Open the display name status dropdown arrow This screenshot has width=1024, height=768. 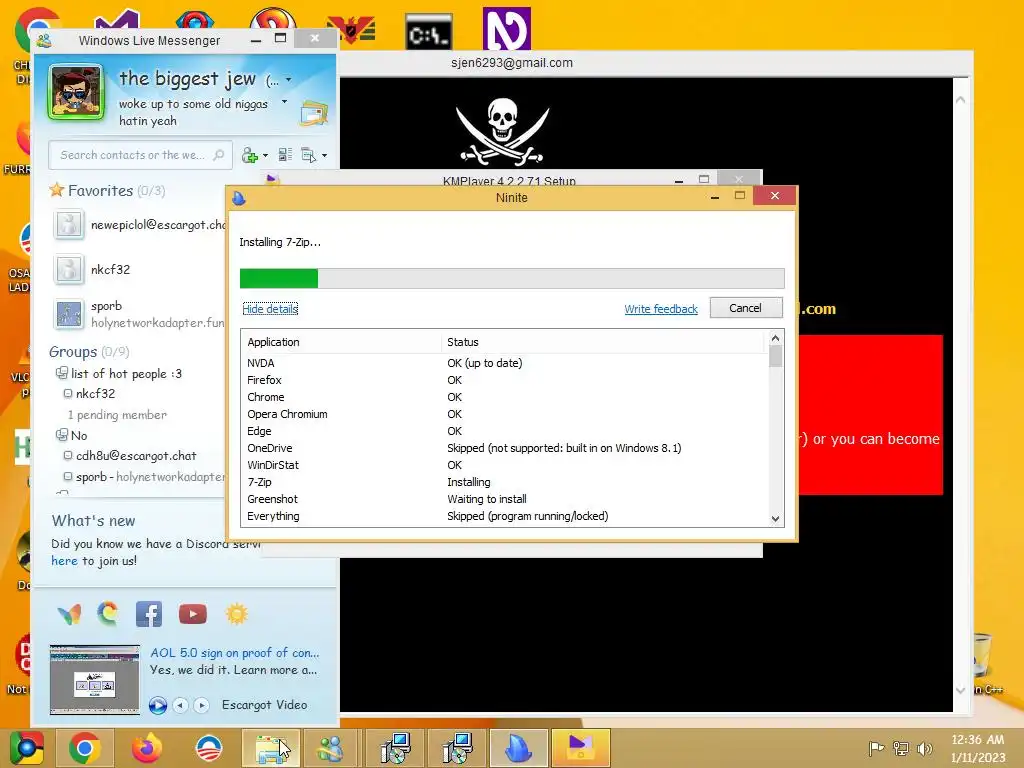tap(289, 80)
